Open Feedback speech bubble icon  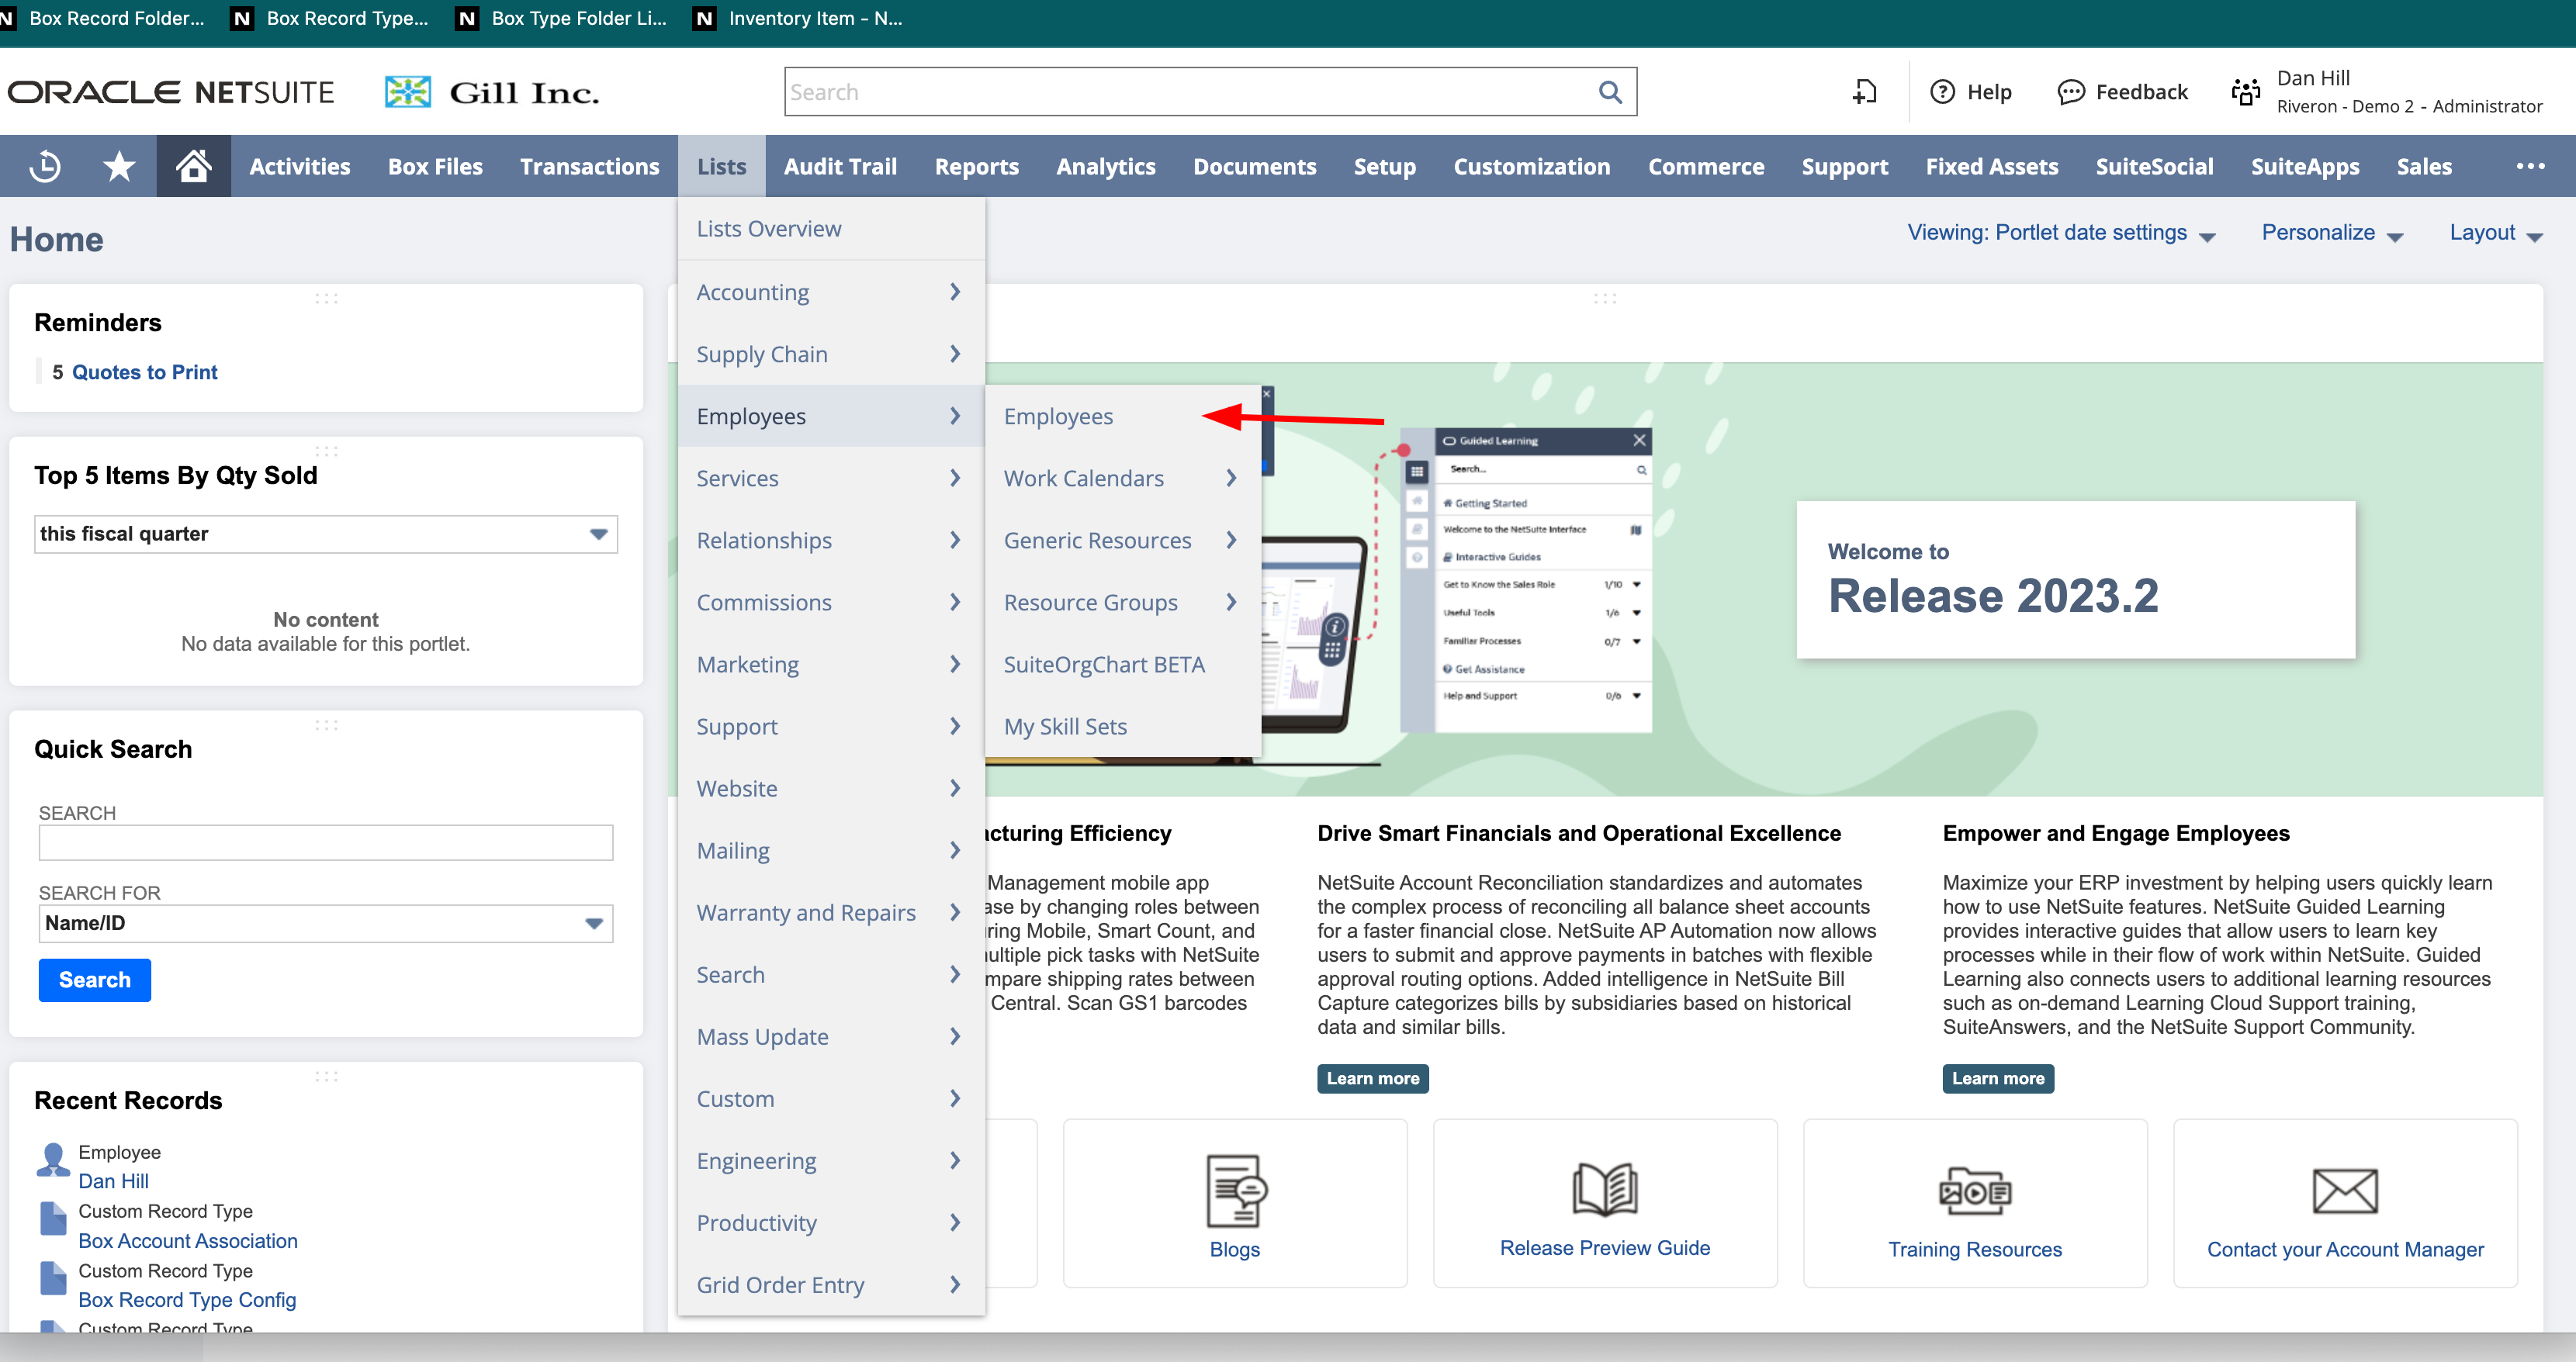[2070, 92]
